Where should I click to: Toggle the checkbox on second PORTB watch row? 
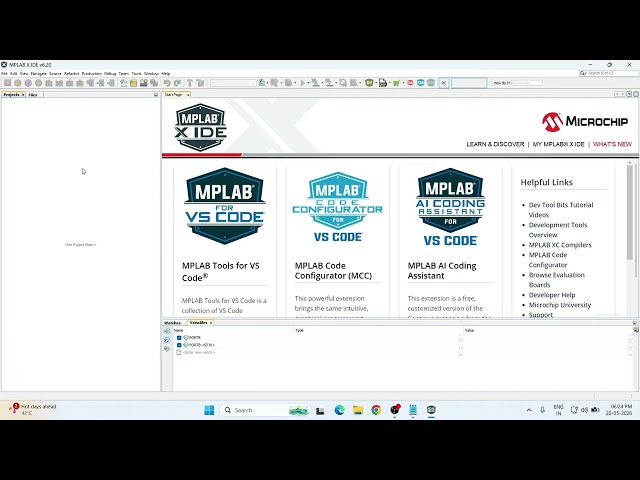(179, 345)
